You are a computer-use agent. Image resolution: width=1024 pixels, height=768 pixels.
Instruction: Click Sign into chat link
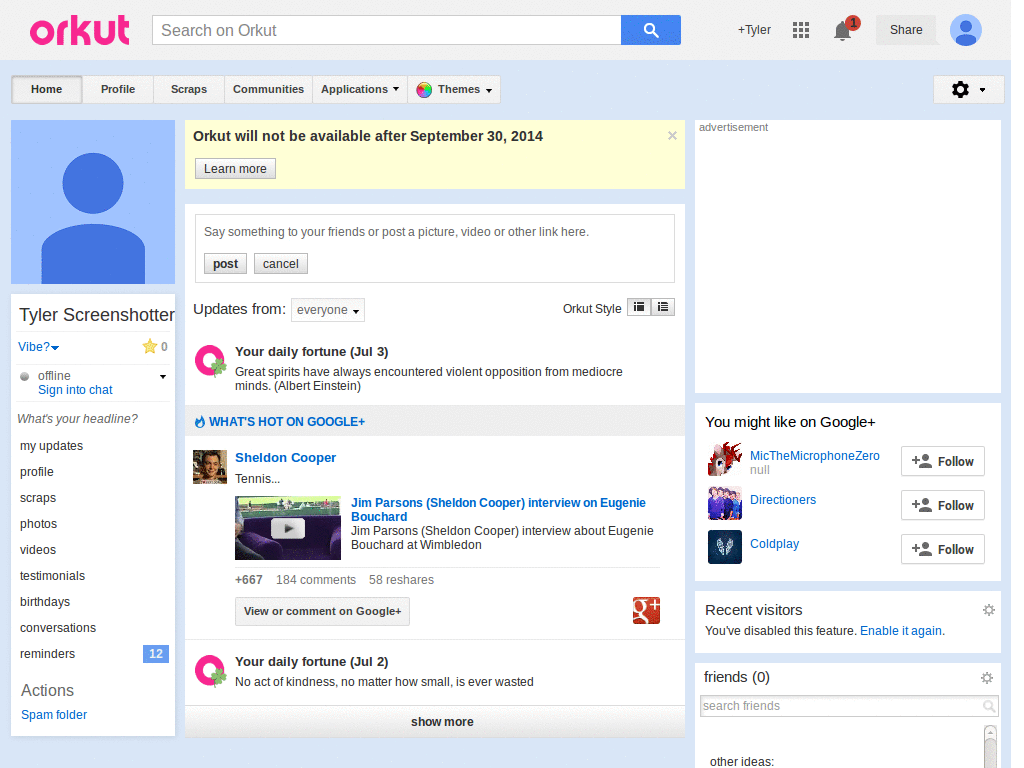point(75,390)
